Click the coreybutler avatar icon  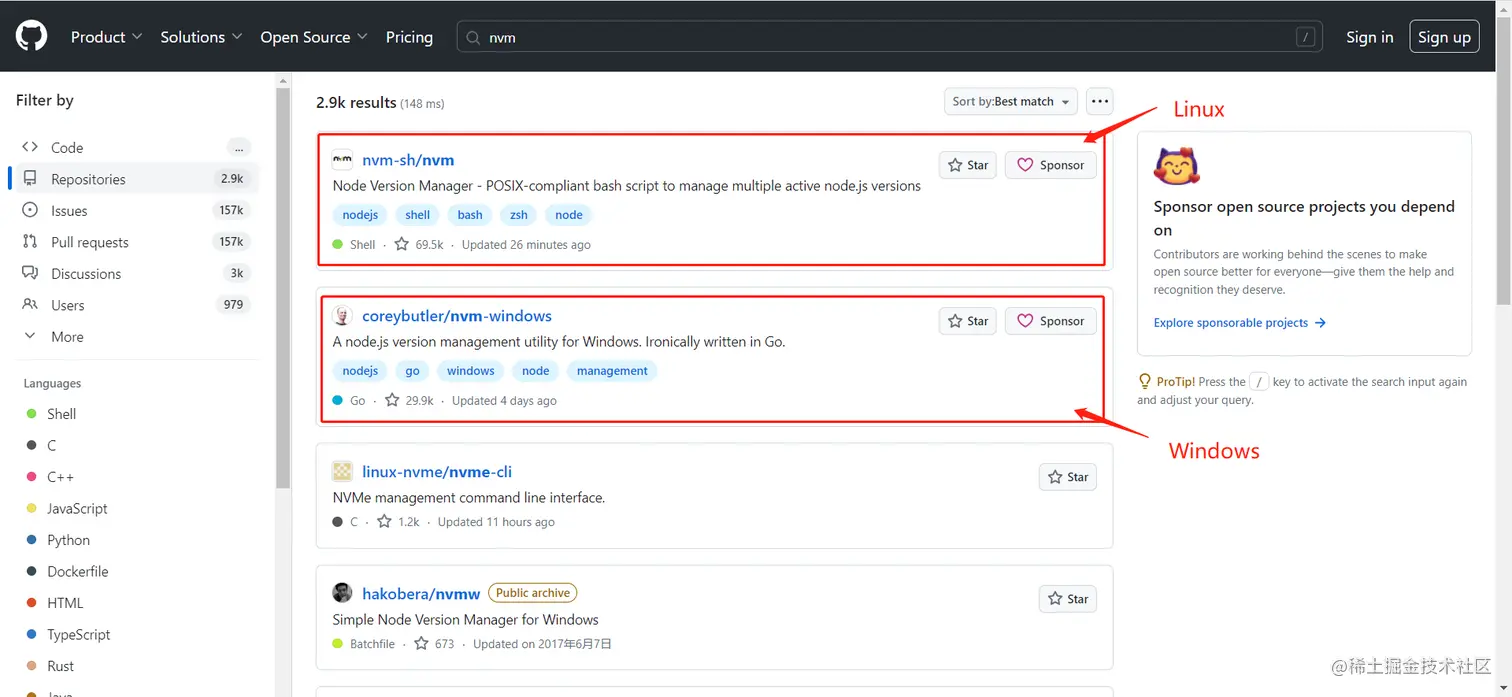[x=342, y=316]
